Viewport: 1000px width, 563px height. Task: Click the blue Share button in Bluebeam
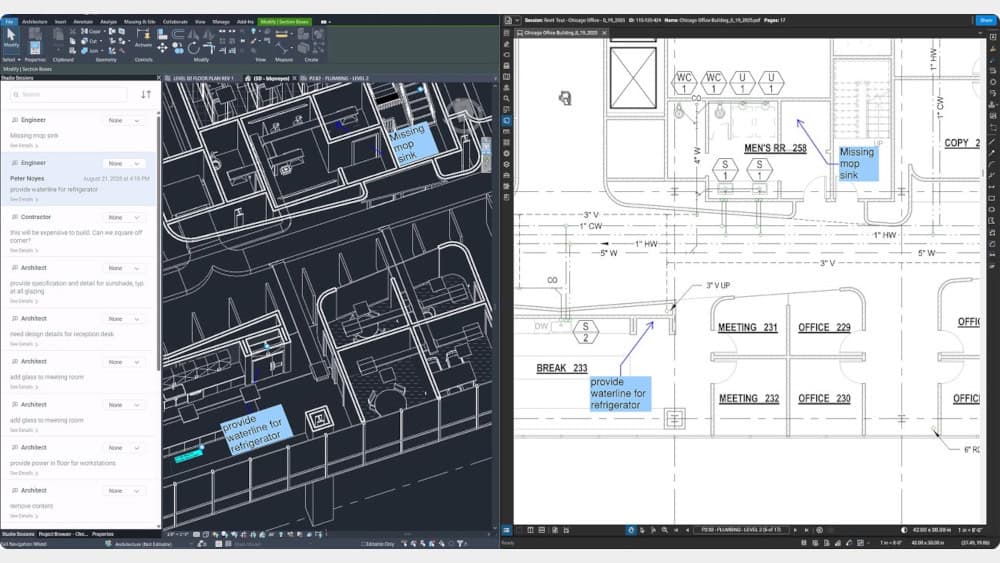[x=985, y=20]
